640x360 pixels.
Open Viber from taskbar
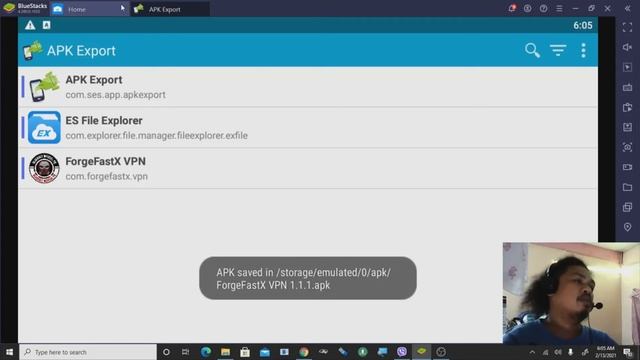(402, 352)
